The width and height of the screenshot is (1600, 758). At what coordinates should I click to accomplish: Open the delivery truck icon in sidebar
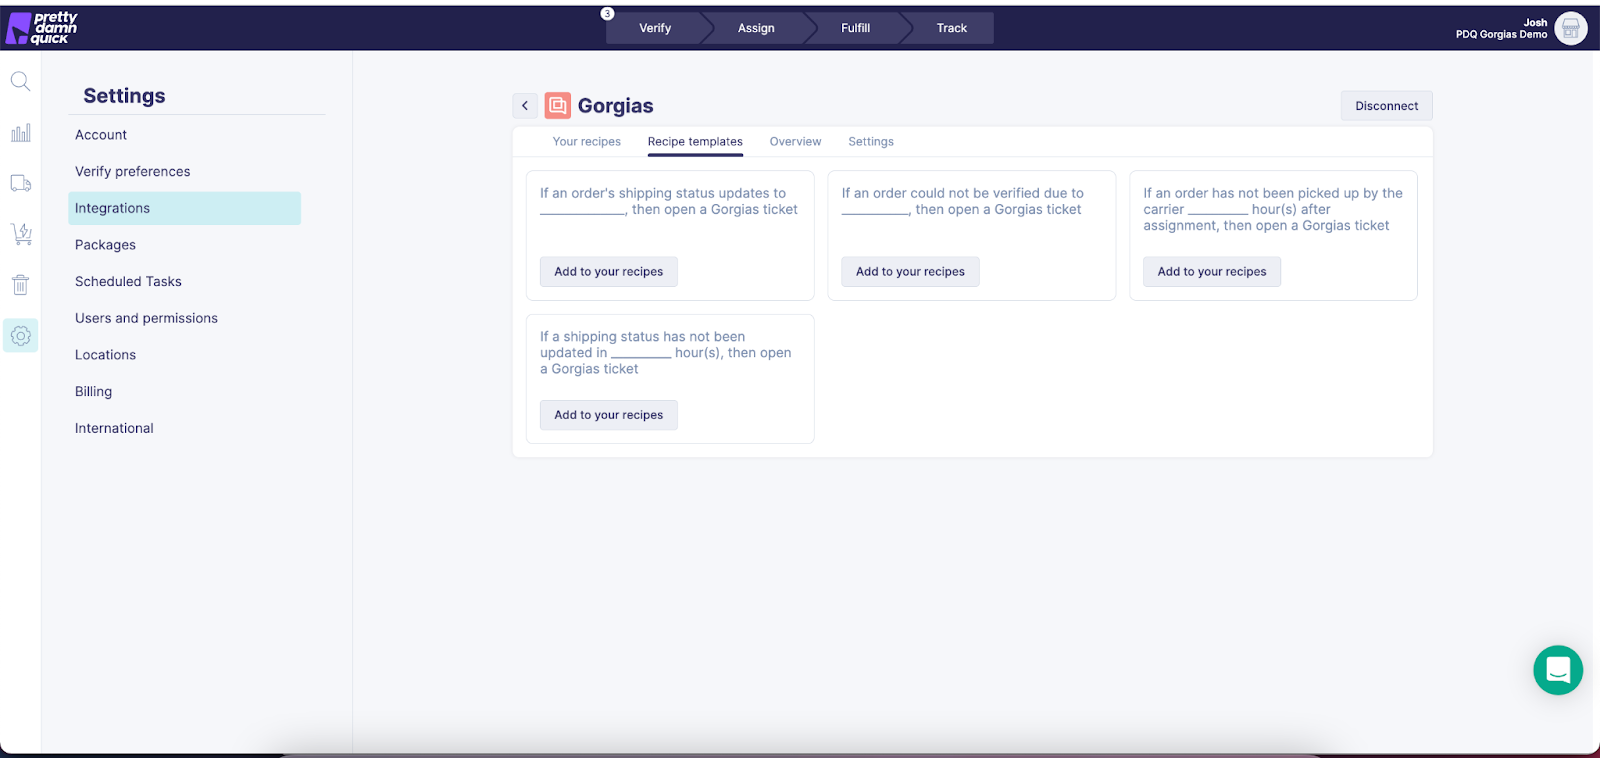(20, 183)
